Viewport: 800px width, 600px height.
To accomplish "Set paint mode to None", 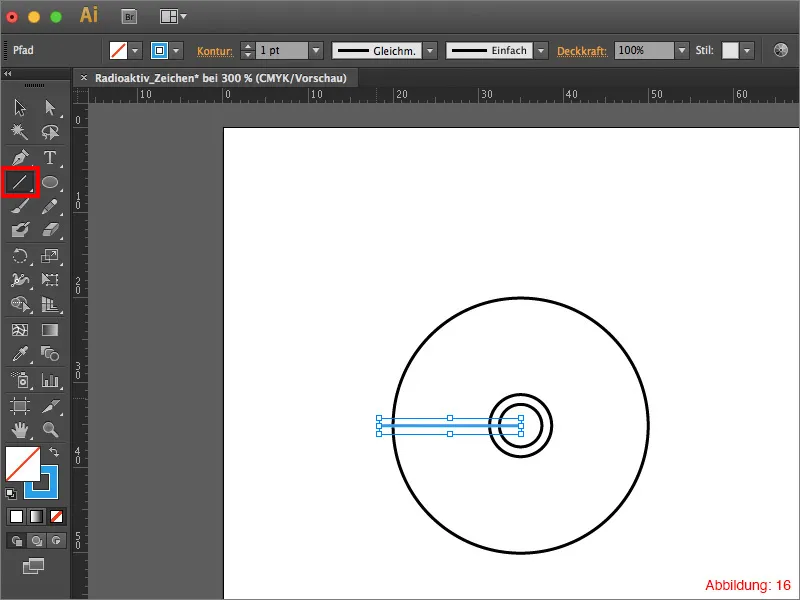I will pyautogui.click(x=56, y=516).
